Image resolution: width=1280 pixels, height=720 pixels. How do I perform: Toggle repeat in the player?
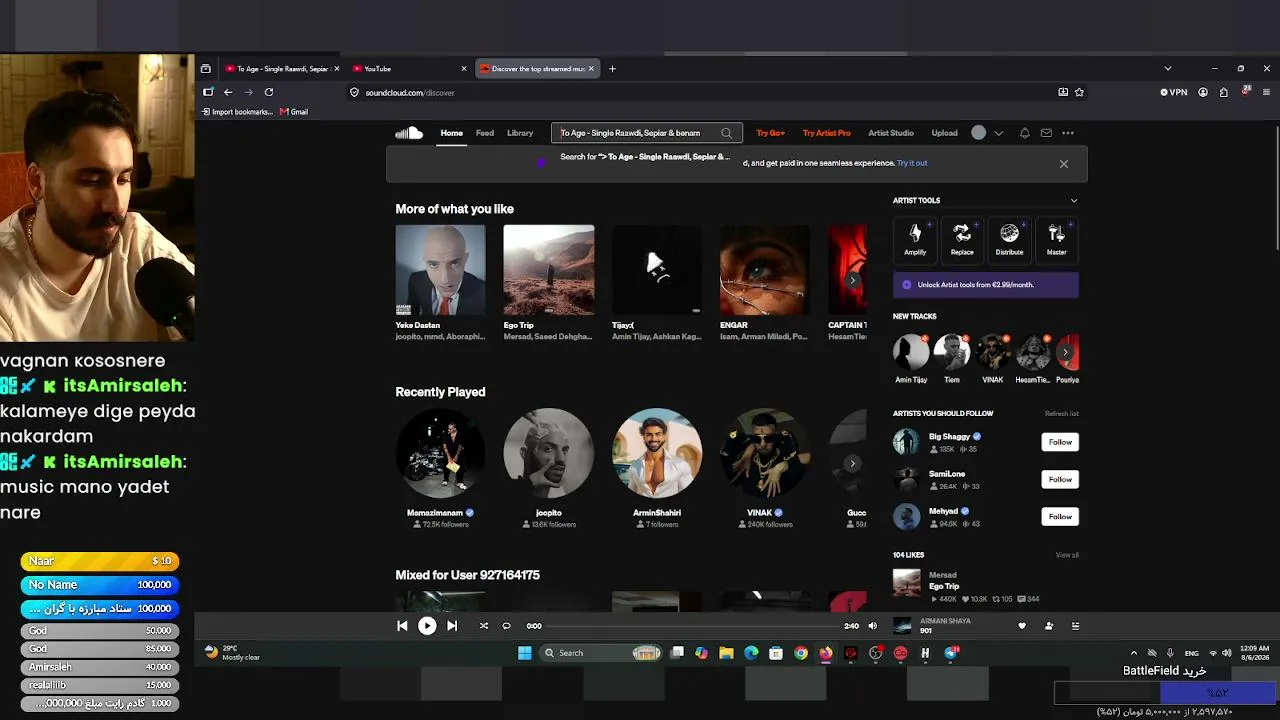pos(506,626)
